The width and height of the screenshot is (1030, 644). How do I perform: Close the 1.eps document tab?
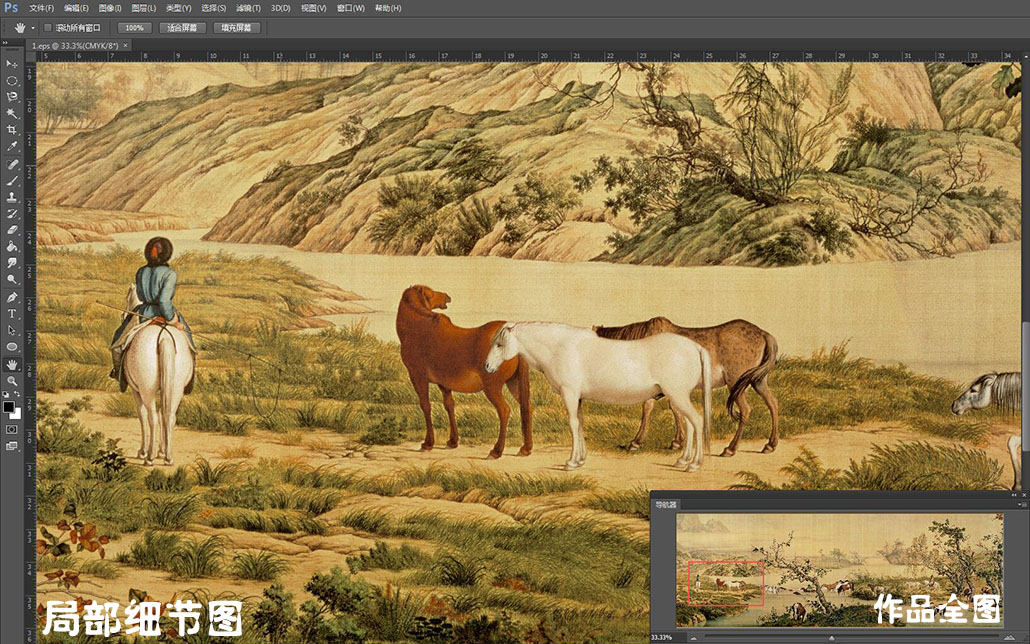point(125,46)
